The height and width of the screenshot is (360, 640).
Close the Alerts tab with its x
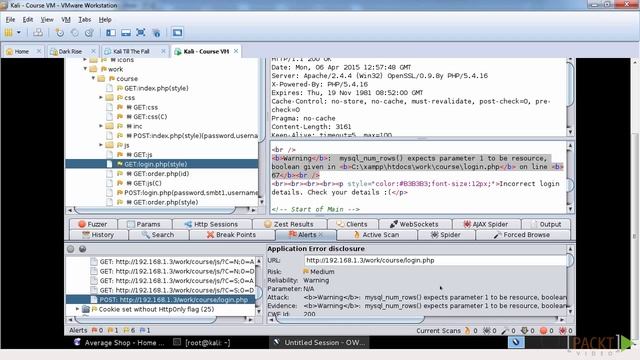(x=321, y=235)
